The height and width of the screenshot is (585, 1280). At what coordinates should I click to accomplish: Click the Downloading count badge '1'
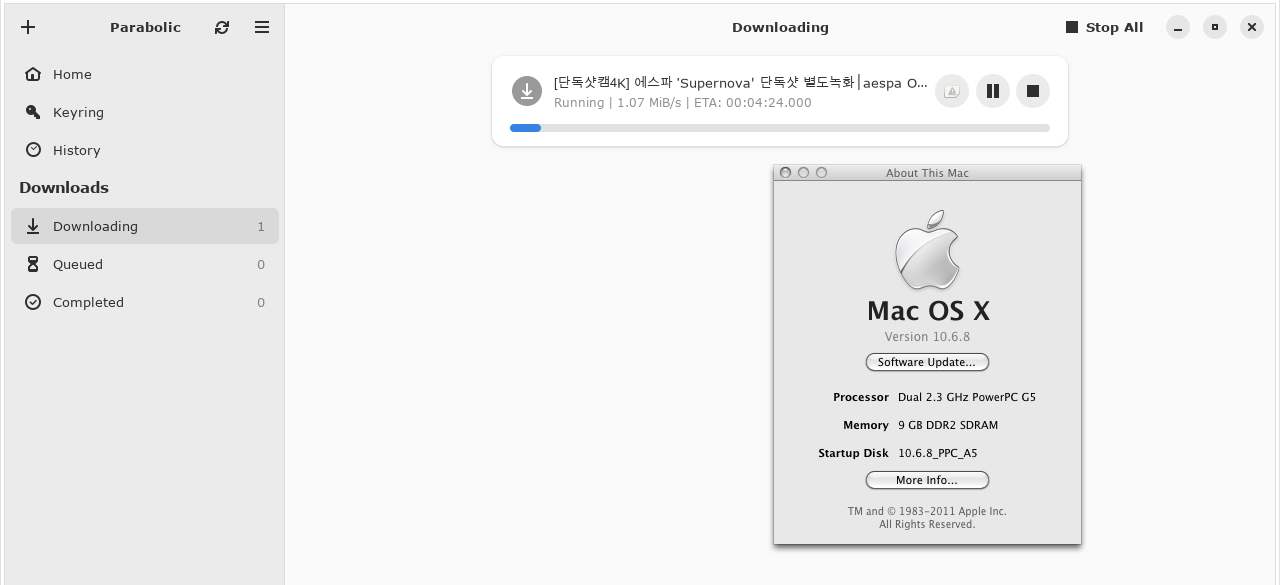pos(261,226)
